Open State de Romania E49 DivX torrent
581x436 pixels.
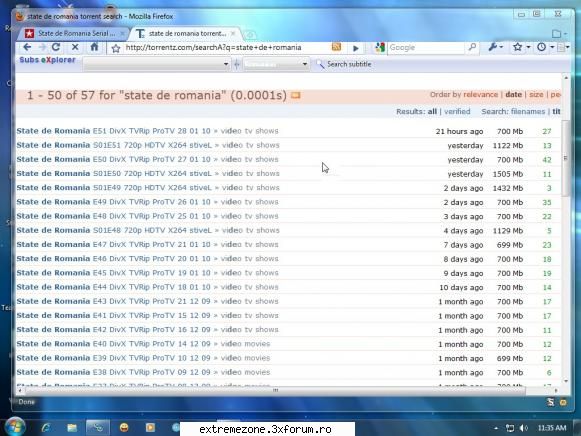point(113,202)
